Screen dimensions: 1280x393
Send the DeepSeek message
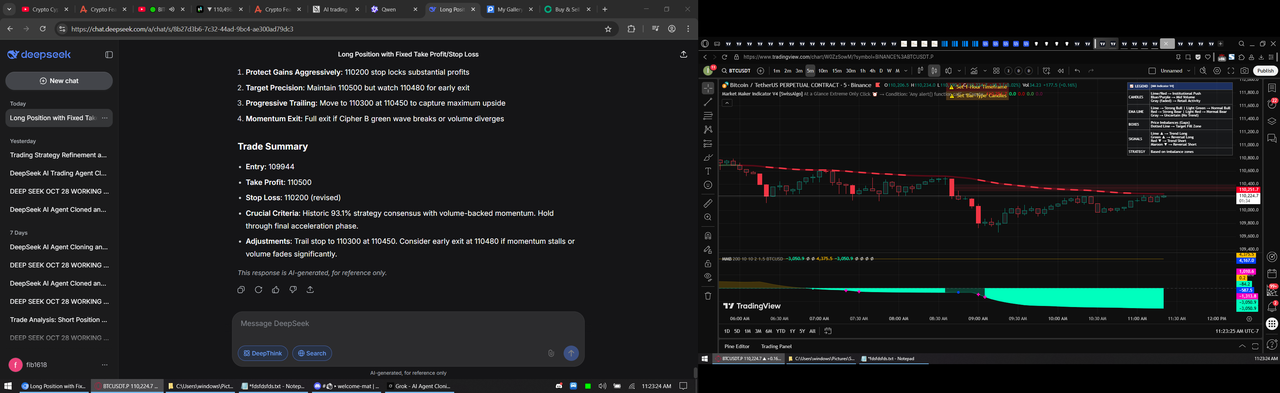pyautogui.click(x=571, y=353)
